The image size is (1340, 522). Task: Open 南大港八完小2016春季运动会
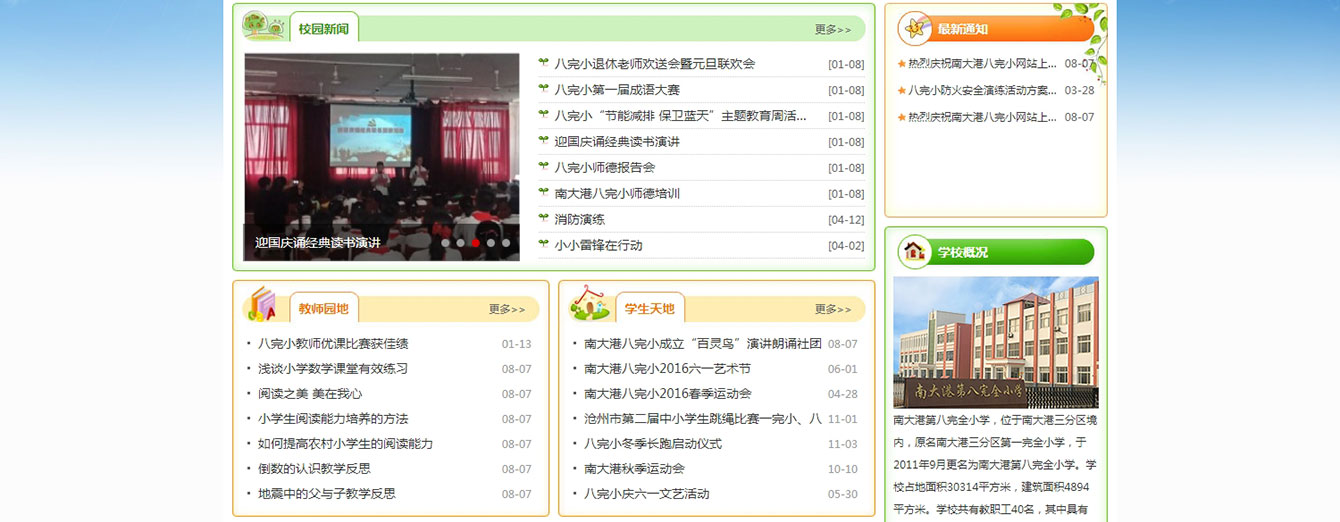click(668, 394)
